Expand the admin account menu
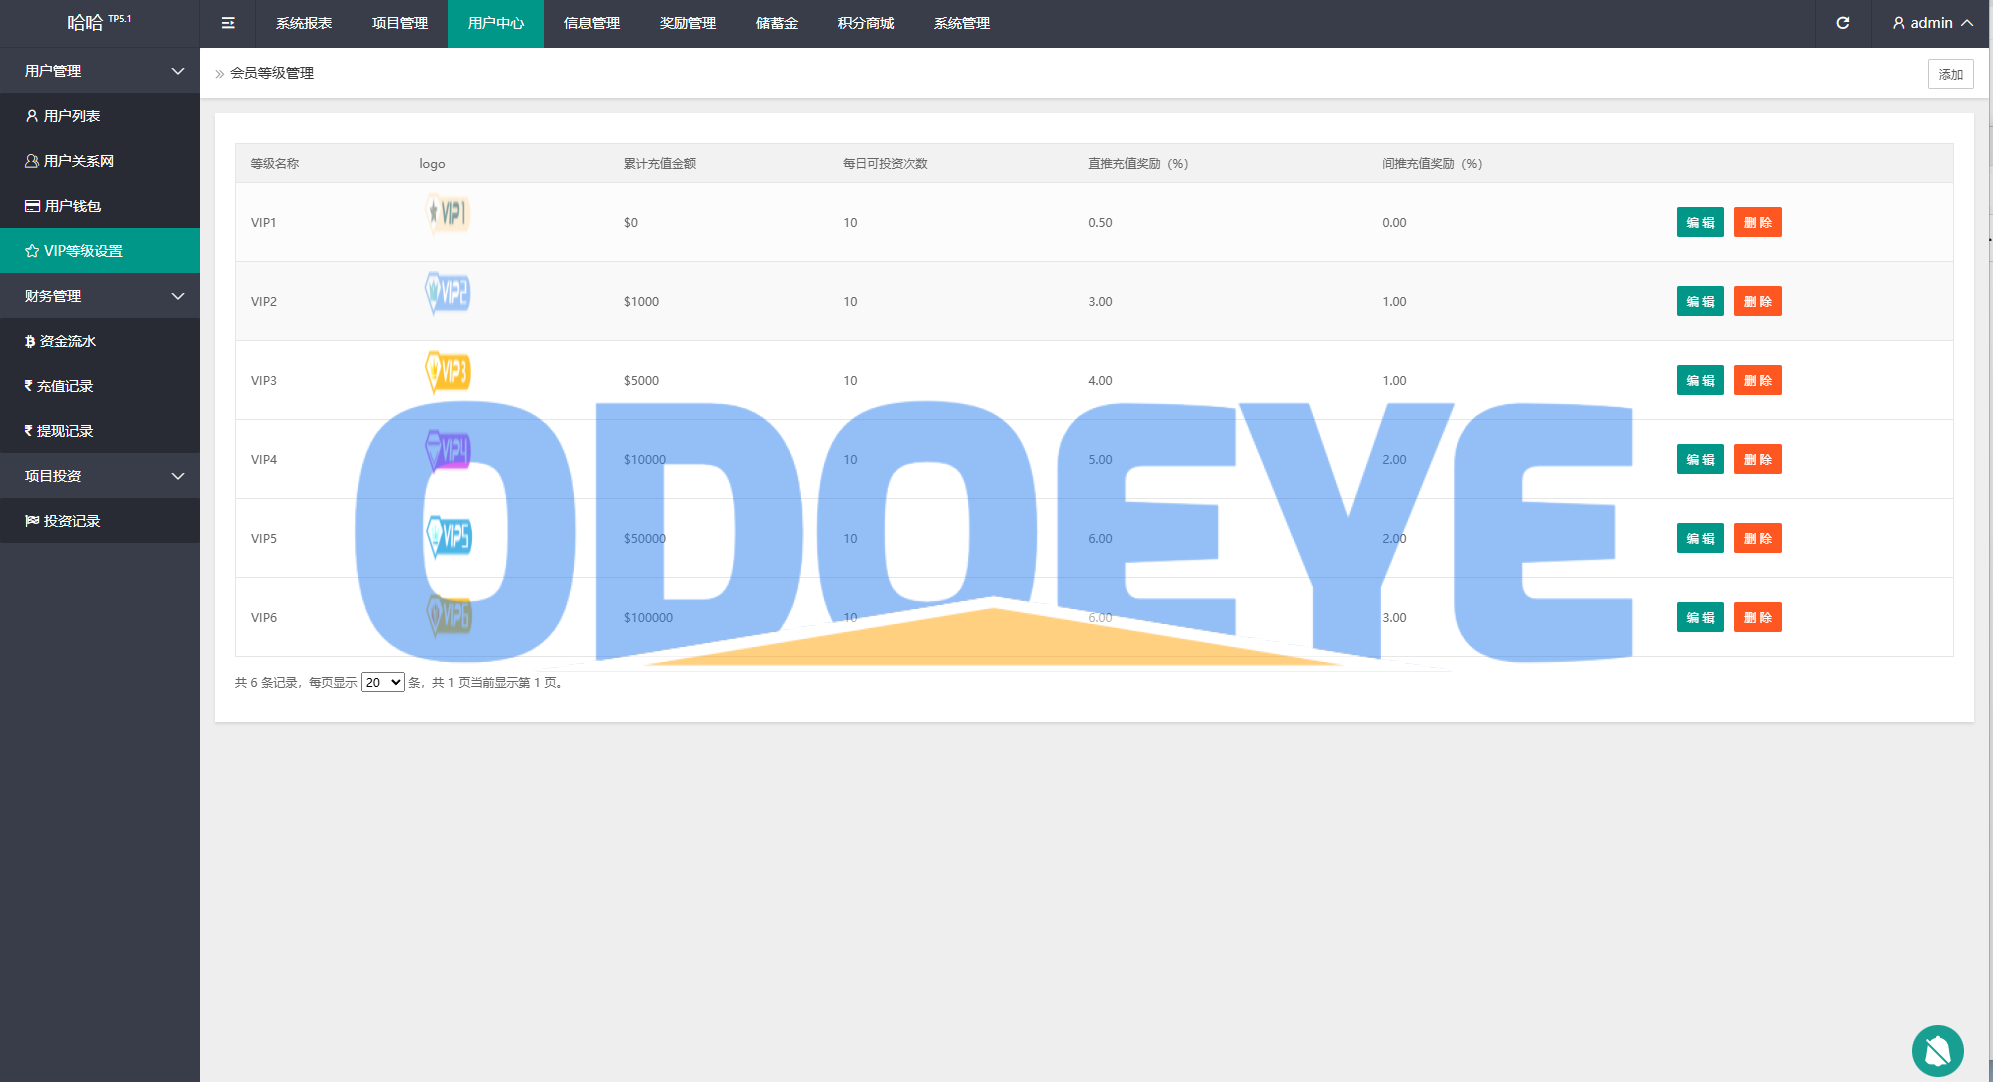The width and height of the screenshot is (1993, 1082). click(x=1932, y=23)
